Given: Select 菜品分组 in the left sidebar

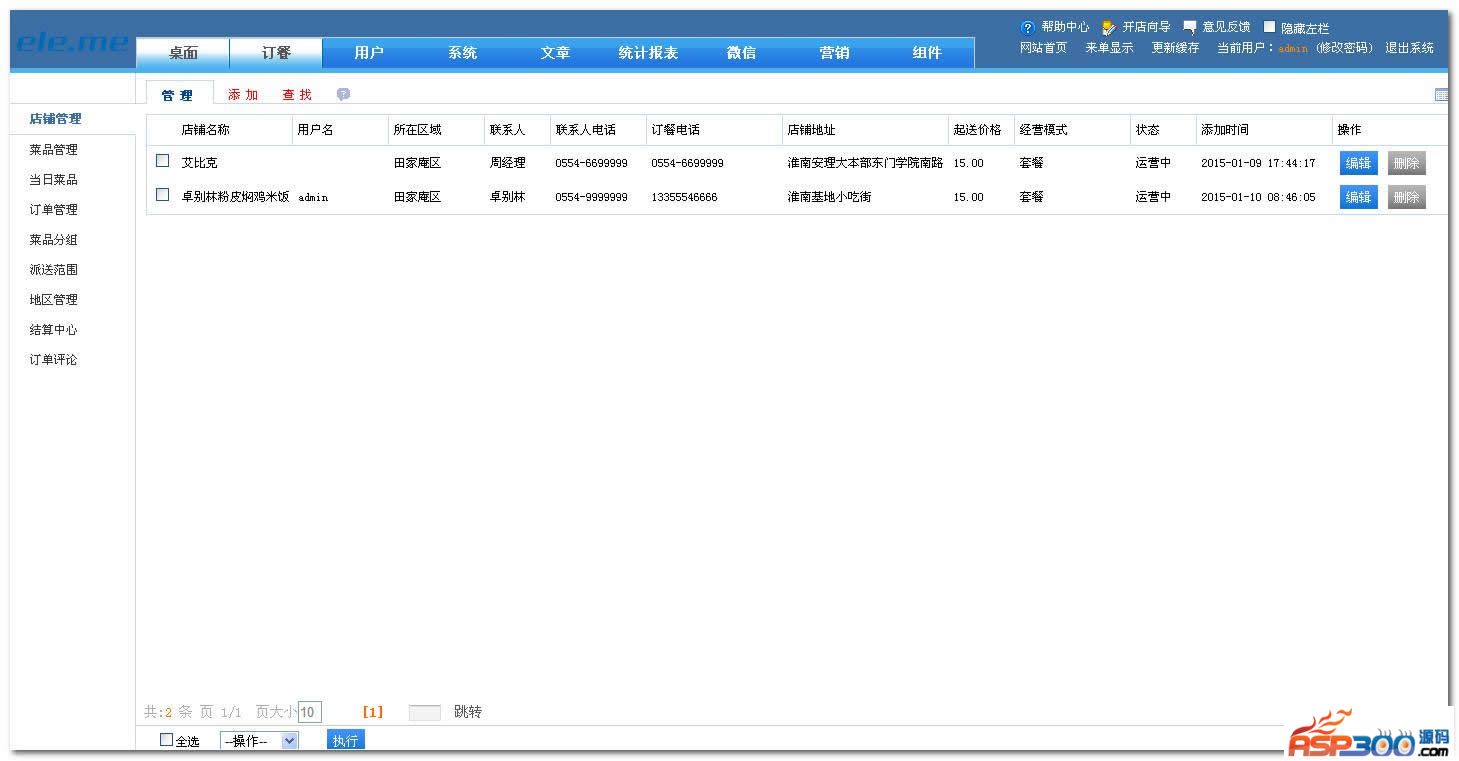Looking at the screenshot, I should (53, 240).
